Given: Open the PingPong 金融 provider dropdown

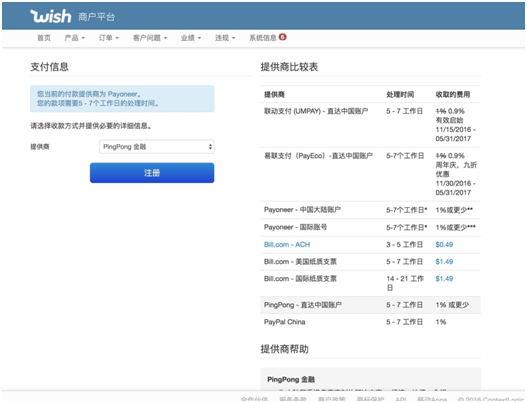Looking at the screenshot, I should pyautogui.click(x=157, y=147).
